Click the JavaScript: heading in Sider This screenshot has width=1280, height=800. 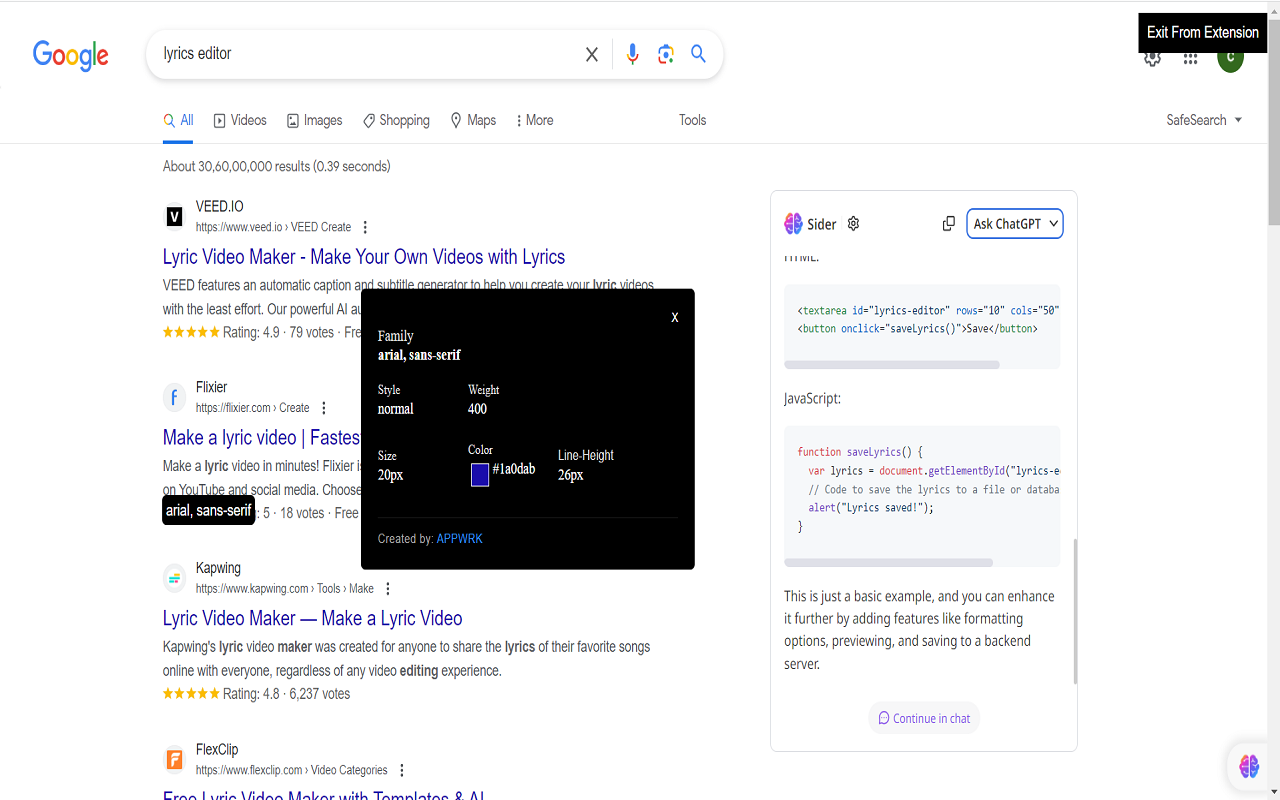coord(812,398)
